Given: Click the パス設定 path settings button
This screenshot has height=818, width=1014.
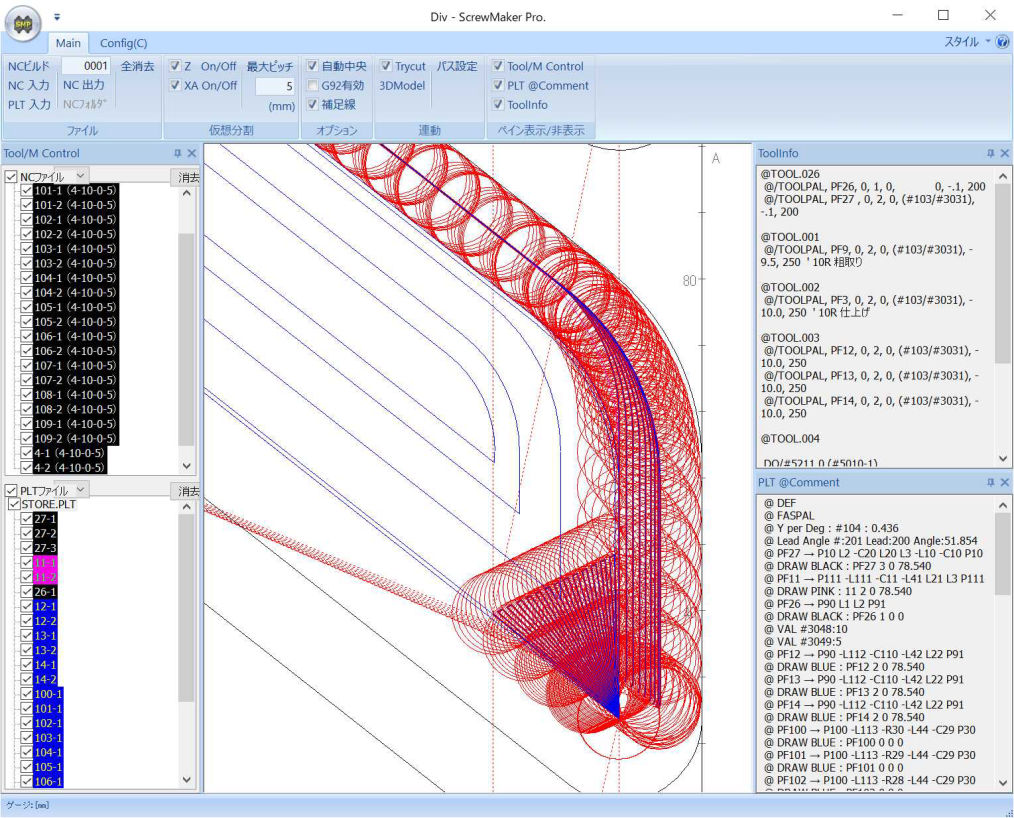Looking at the screenshot, I should [x=456, y=67].
